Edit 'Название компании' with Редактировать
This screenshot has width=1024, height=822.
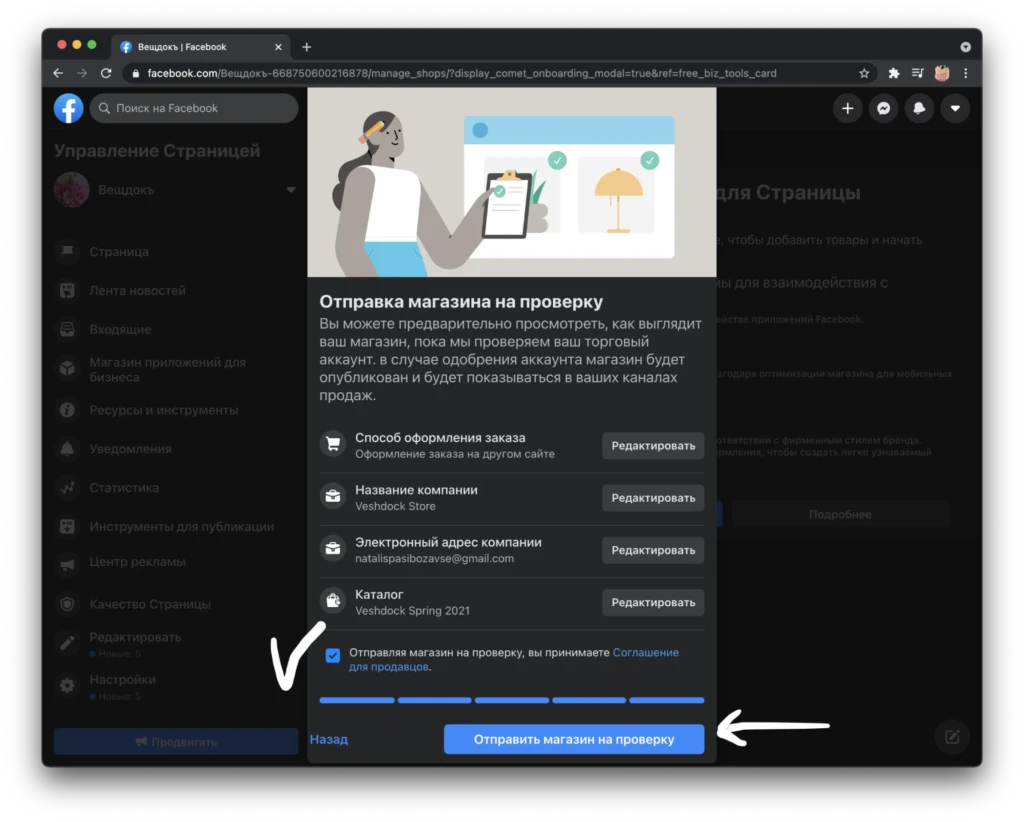click(653, 498)
